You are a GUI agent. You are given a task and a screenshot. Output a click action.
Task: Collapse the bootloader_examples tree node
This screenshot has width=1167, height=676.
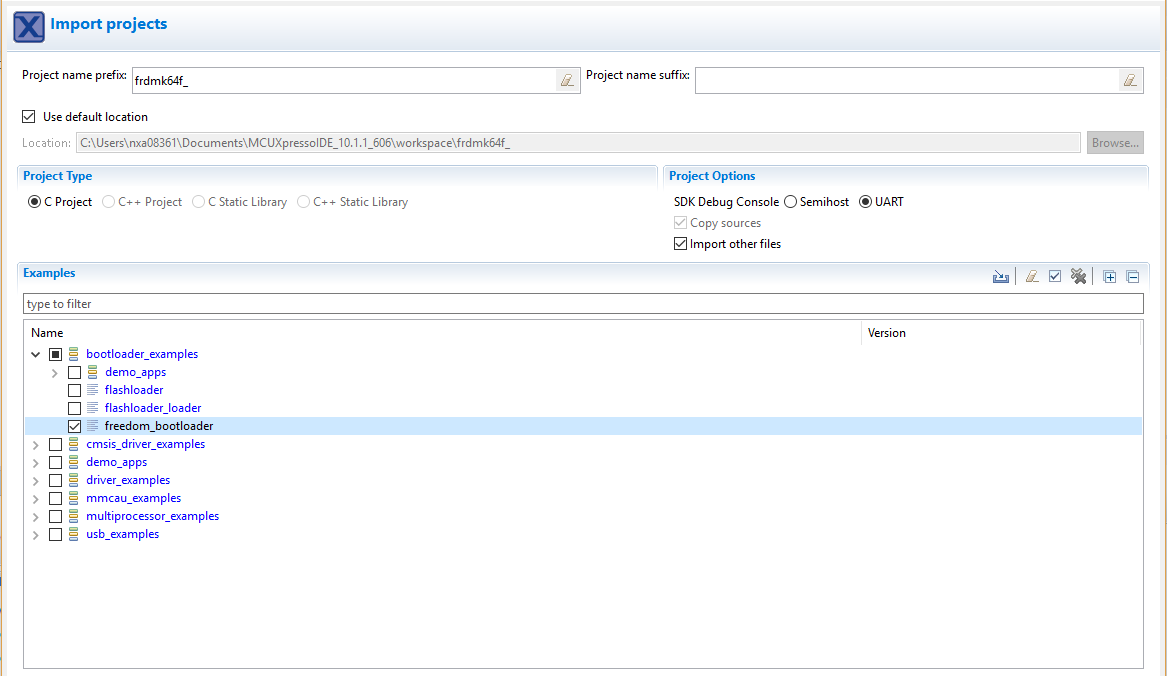(36, 354)
